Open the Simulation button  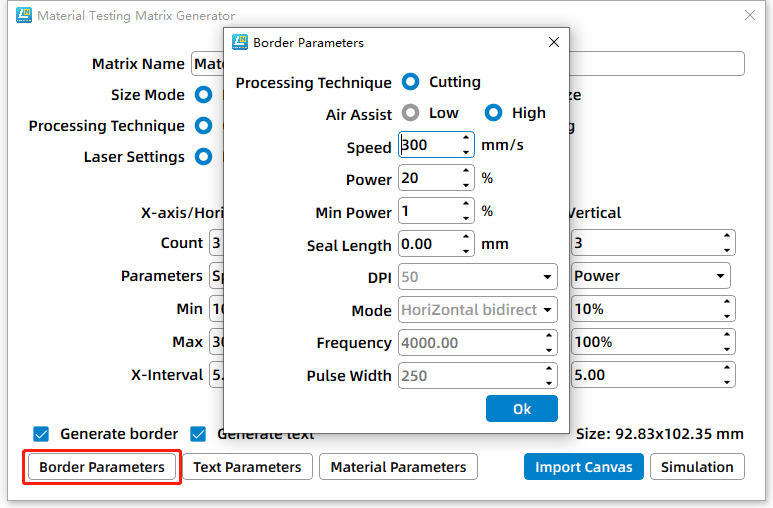pos(697,467)
